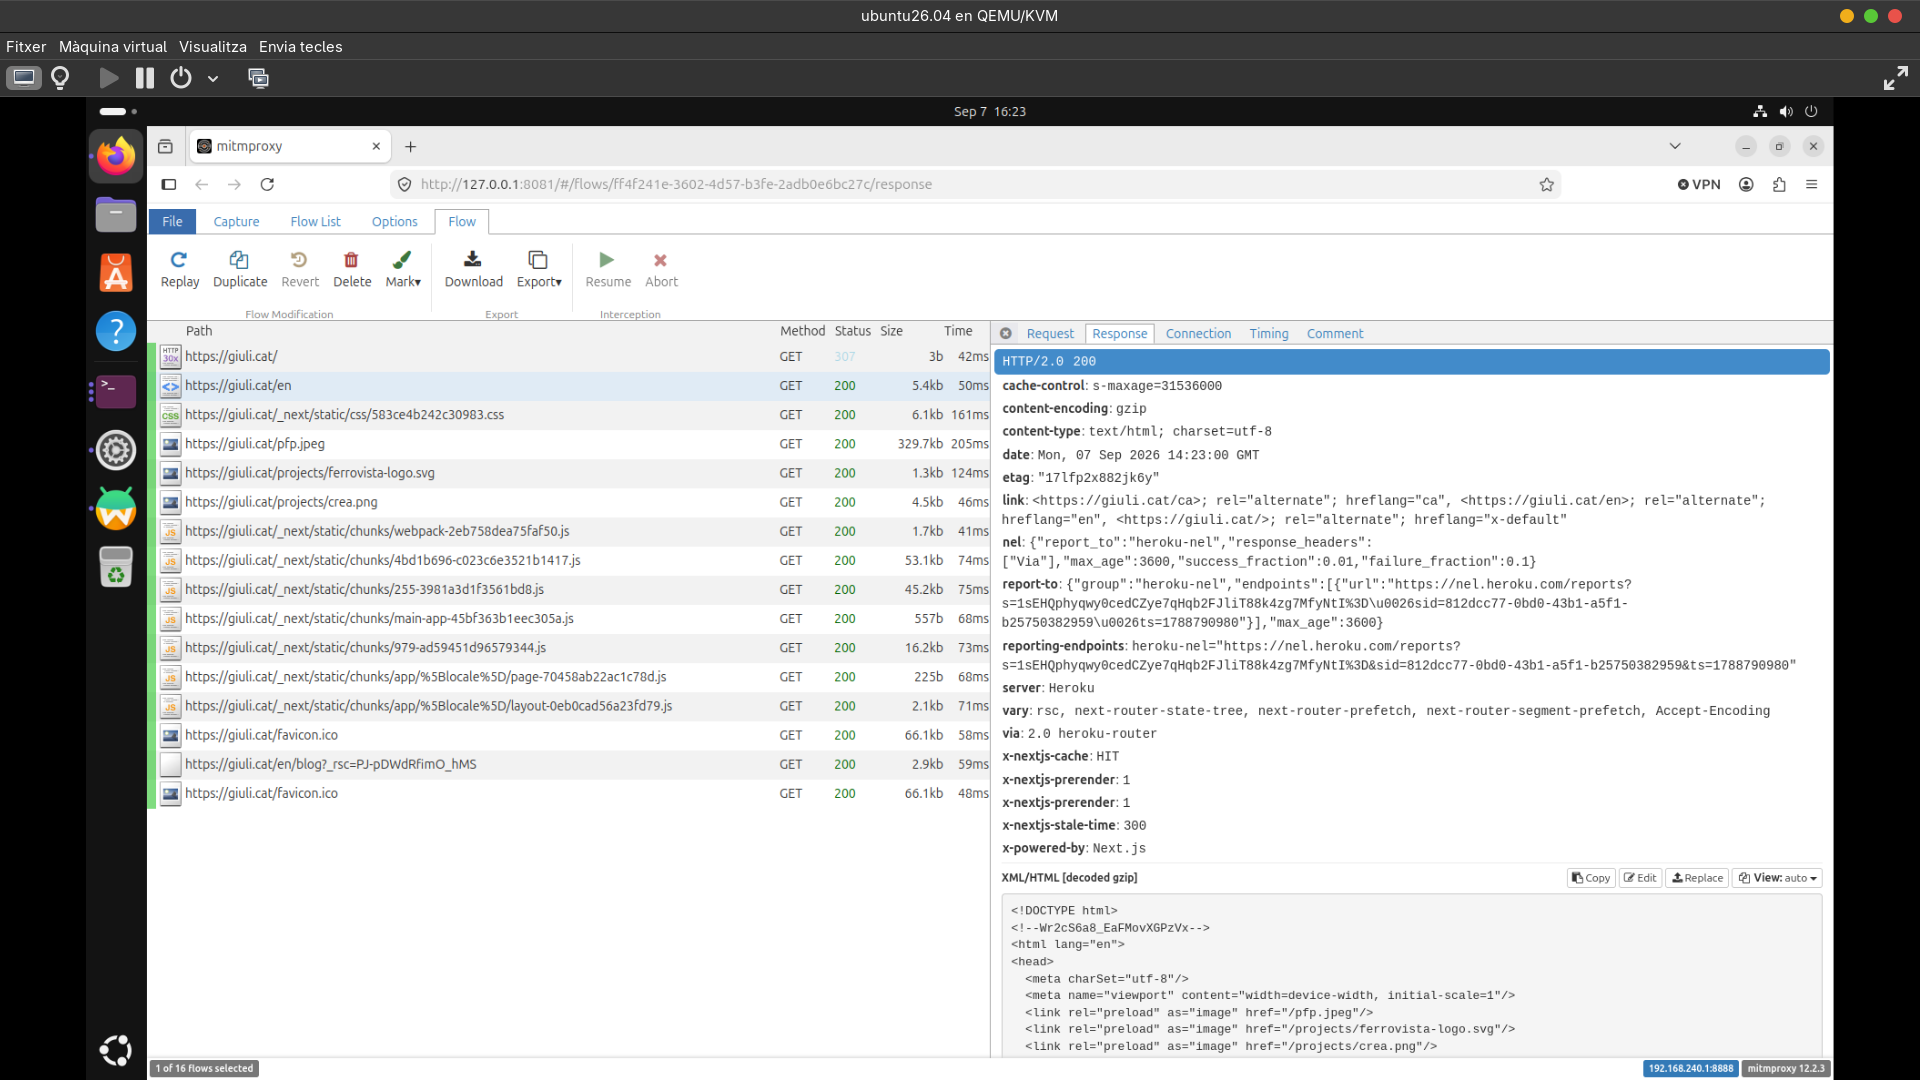1920x1080 pixels.
Task: Open the Comment tab
Action: coord(1335,334)
